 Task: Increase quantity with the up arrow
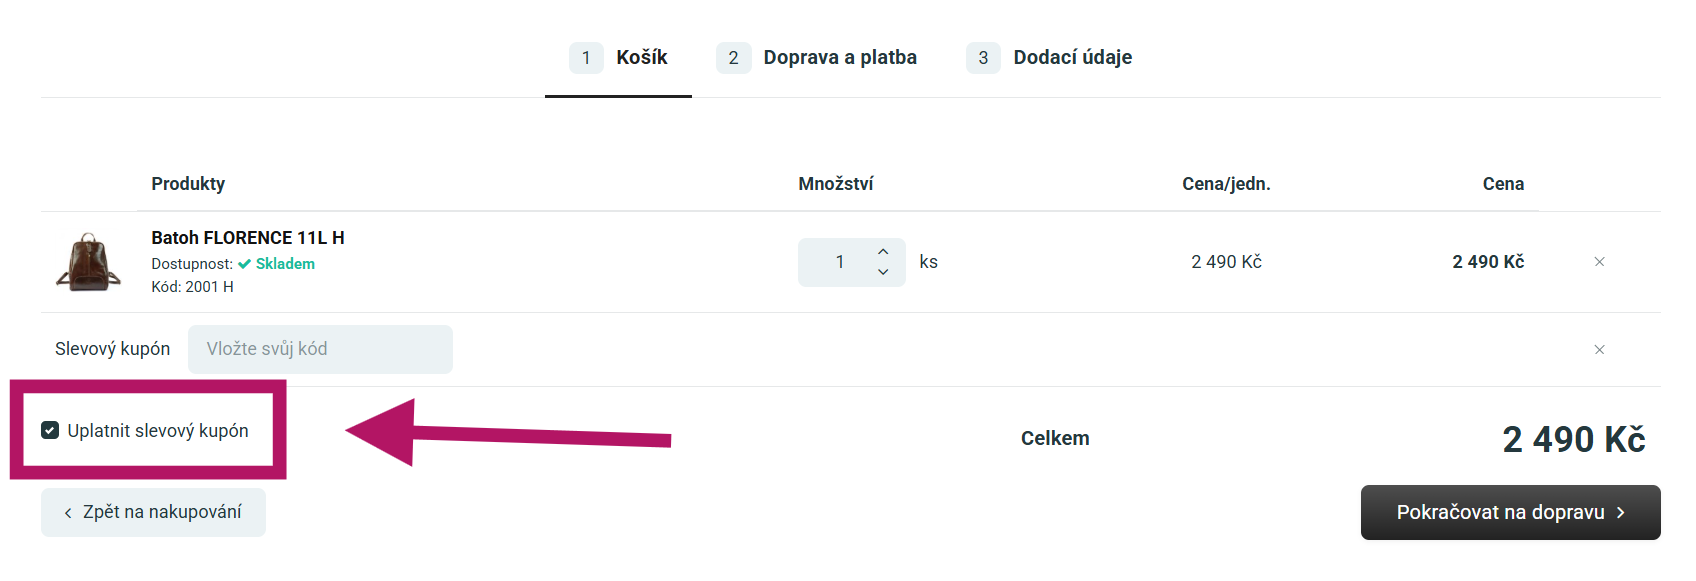click(x=883, y=252)
